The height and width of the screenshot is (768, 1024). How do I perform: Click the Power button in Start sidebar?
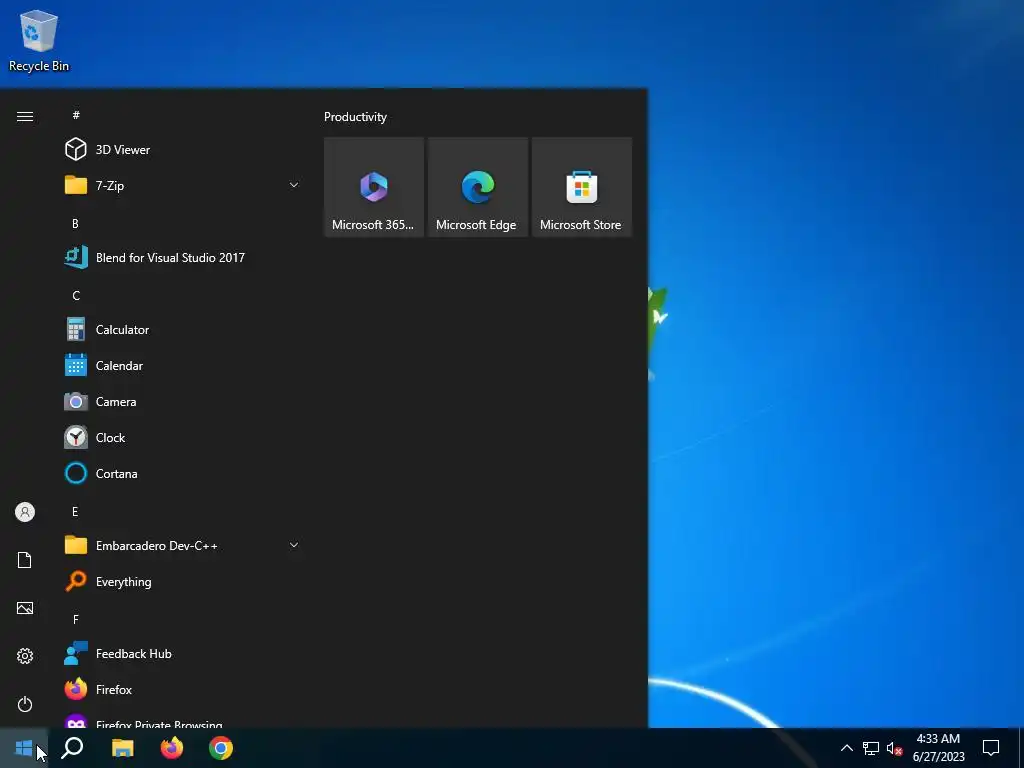point(25,704)
